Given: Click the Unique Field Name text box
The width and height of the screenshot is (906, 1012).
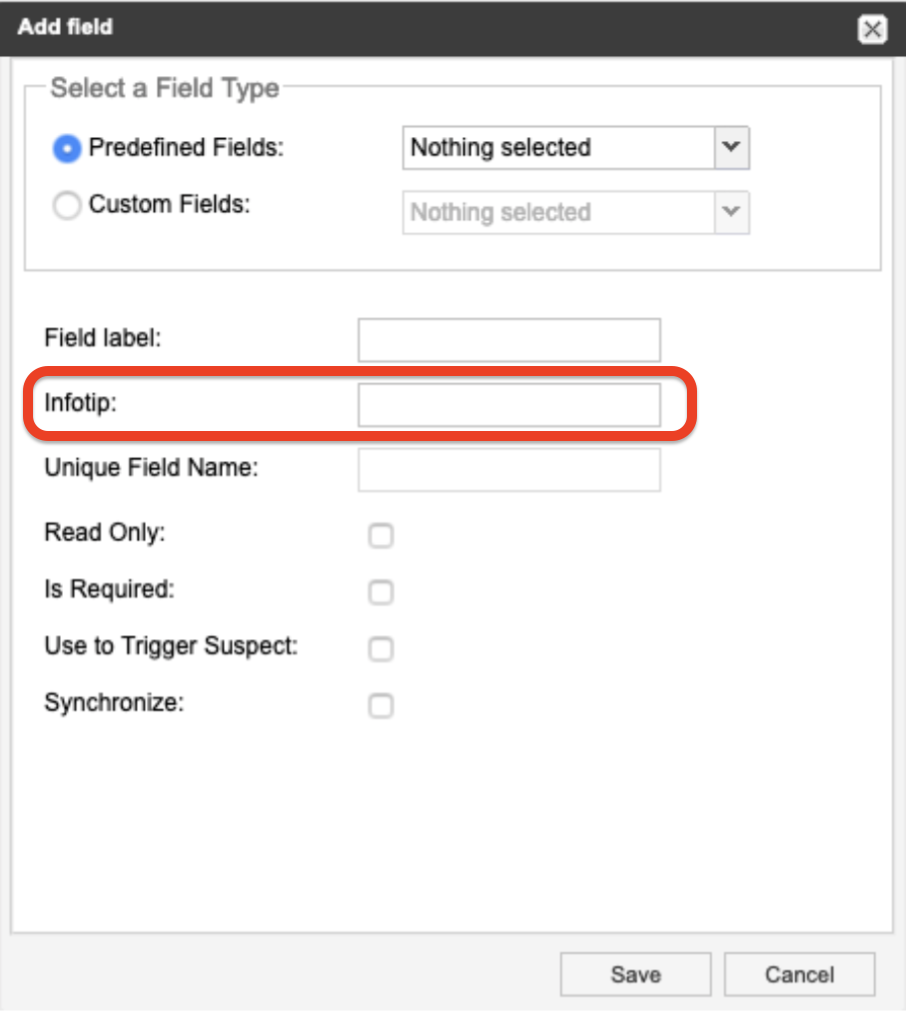Looking at the screenshot, I should click(509, 470).
